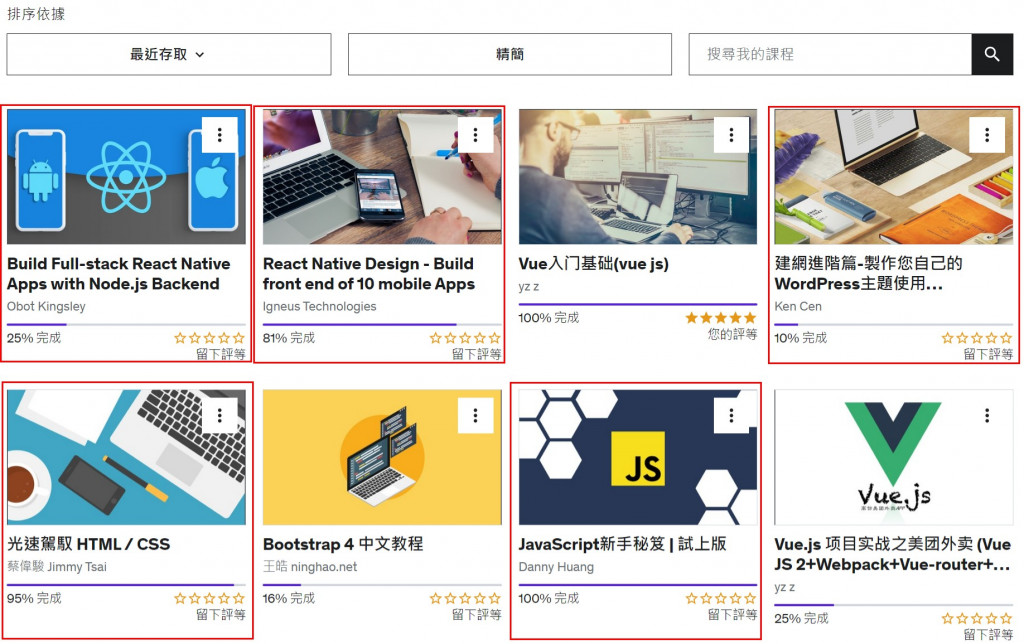Open course title JavaScript新手秘笈 | 試上版

[x=622, y=544]
